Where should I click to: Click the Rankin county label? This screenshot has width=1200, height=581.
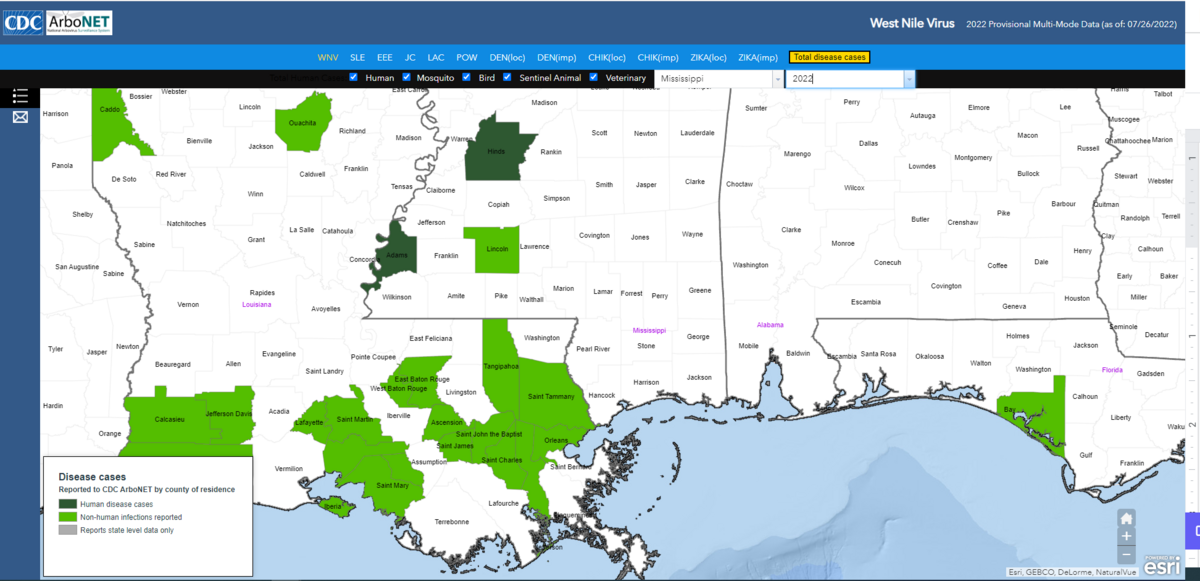coord(551,153)
